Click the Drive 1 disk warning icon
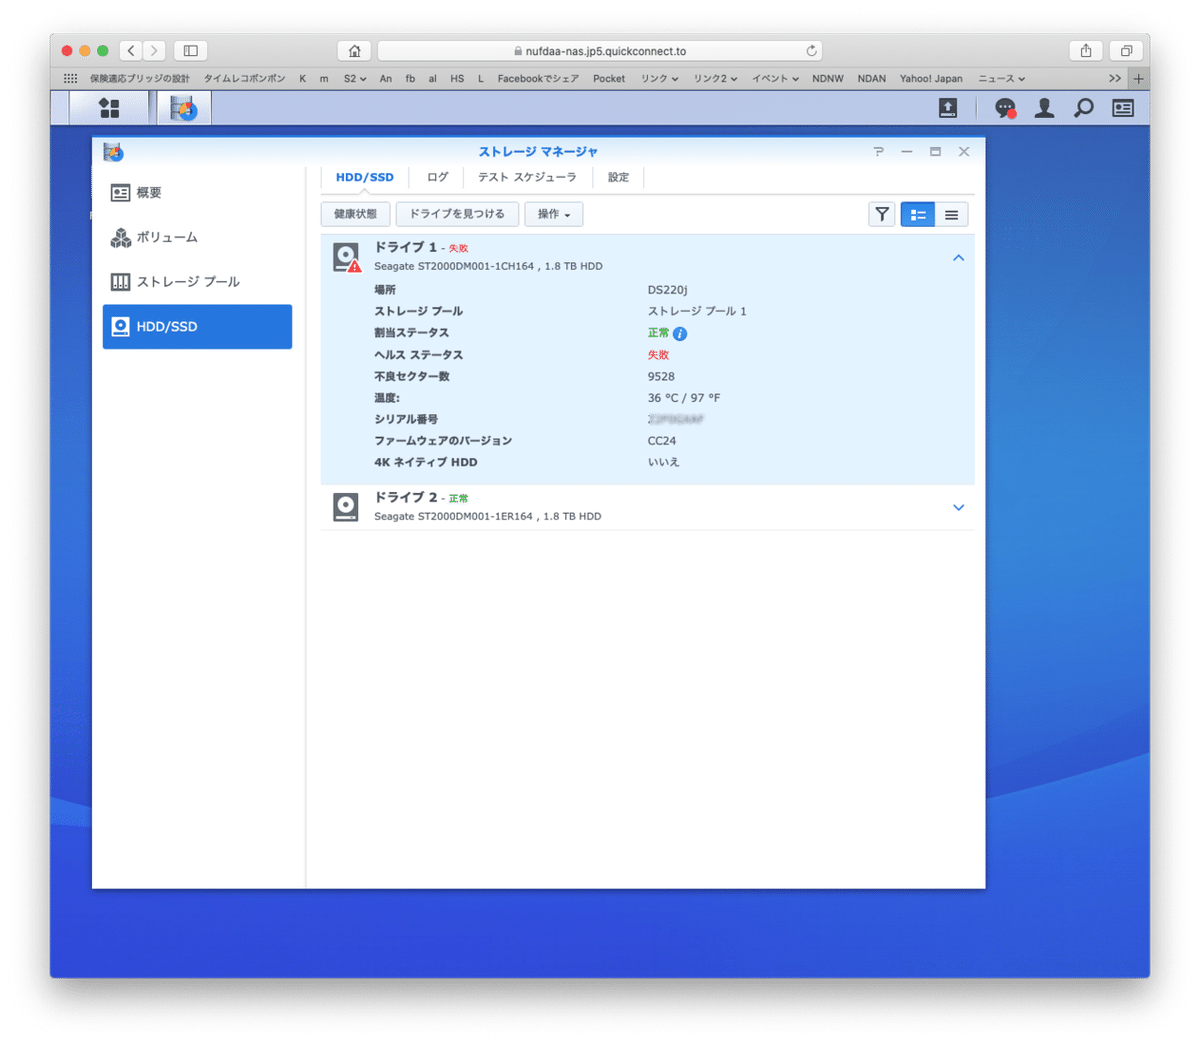The width and height of the screenshot is (1200, 1044). point(347,257)
